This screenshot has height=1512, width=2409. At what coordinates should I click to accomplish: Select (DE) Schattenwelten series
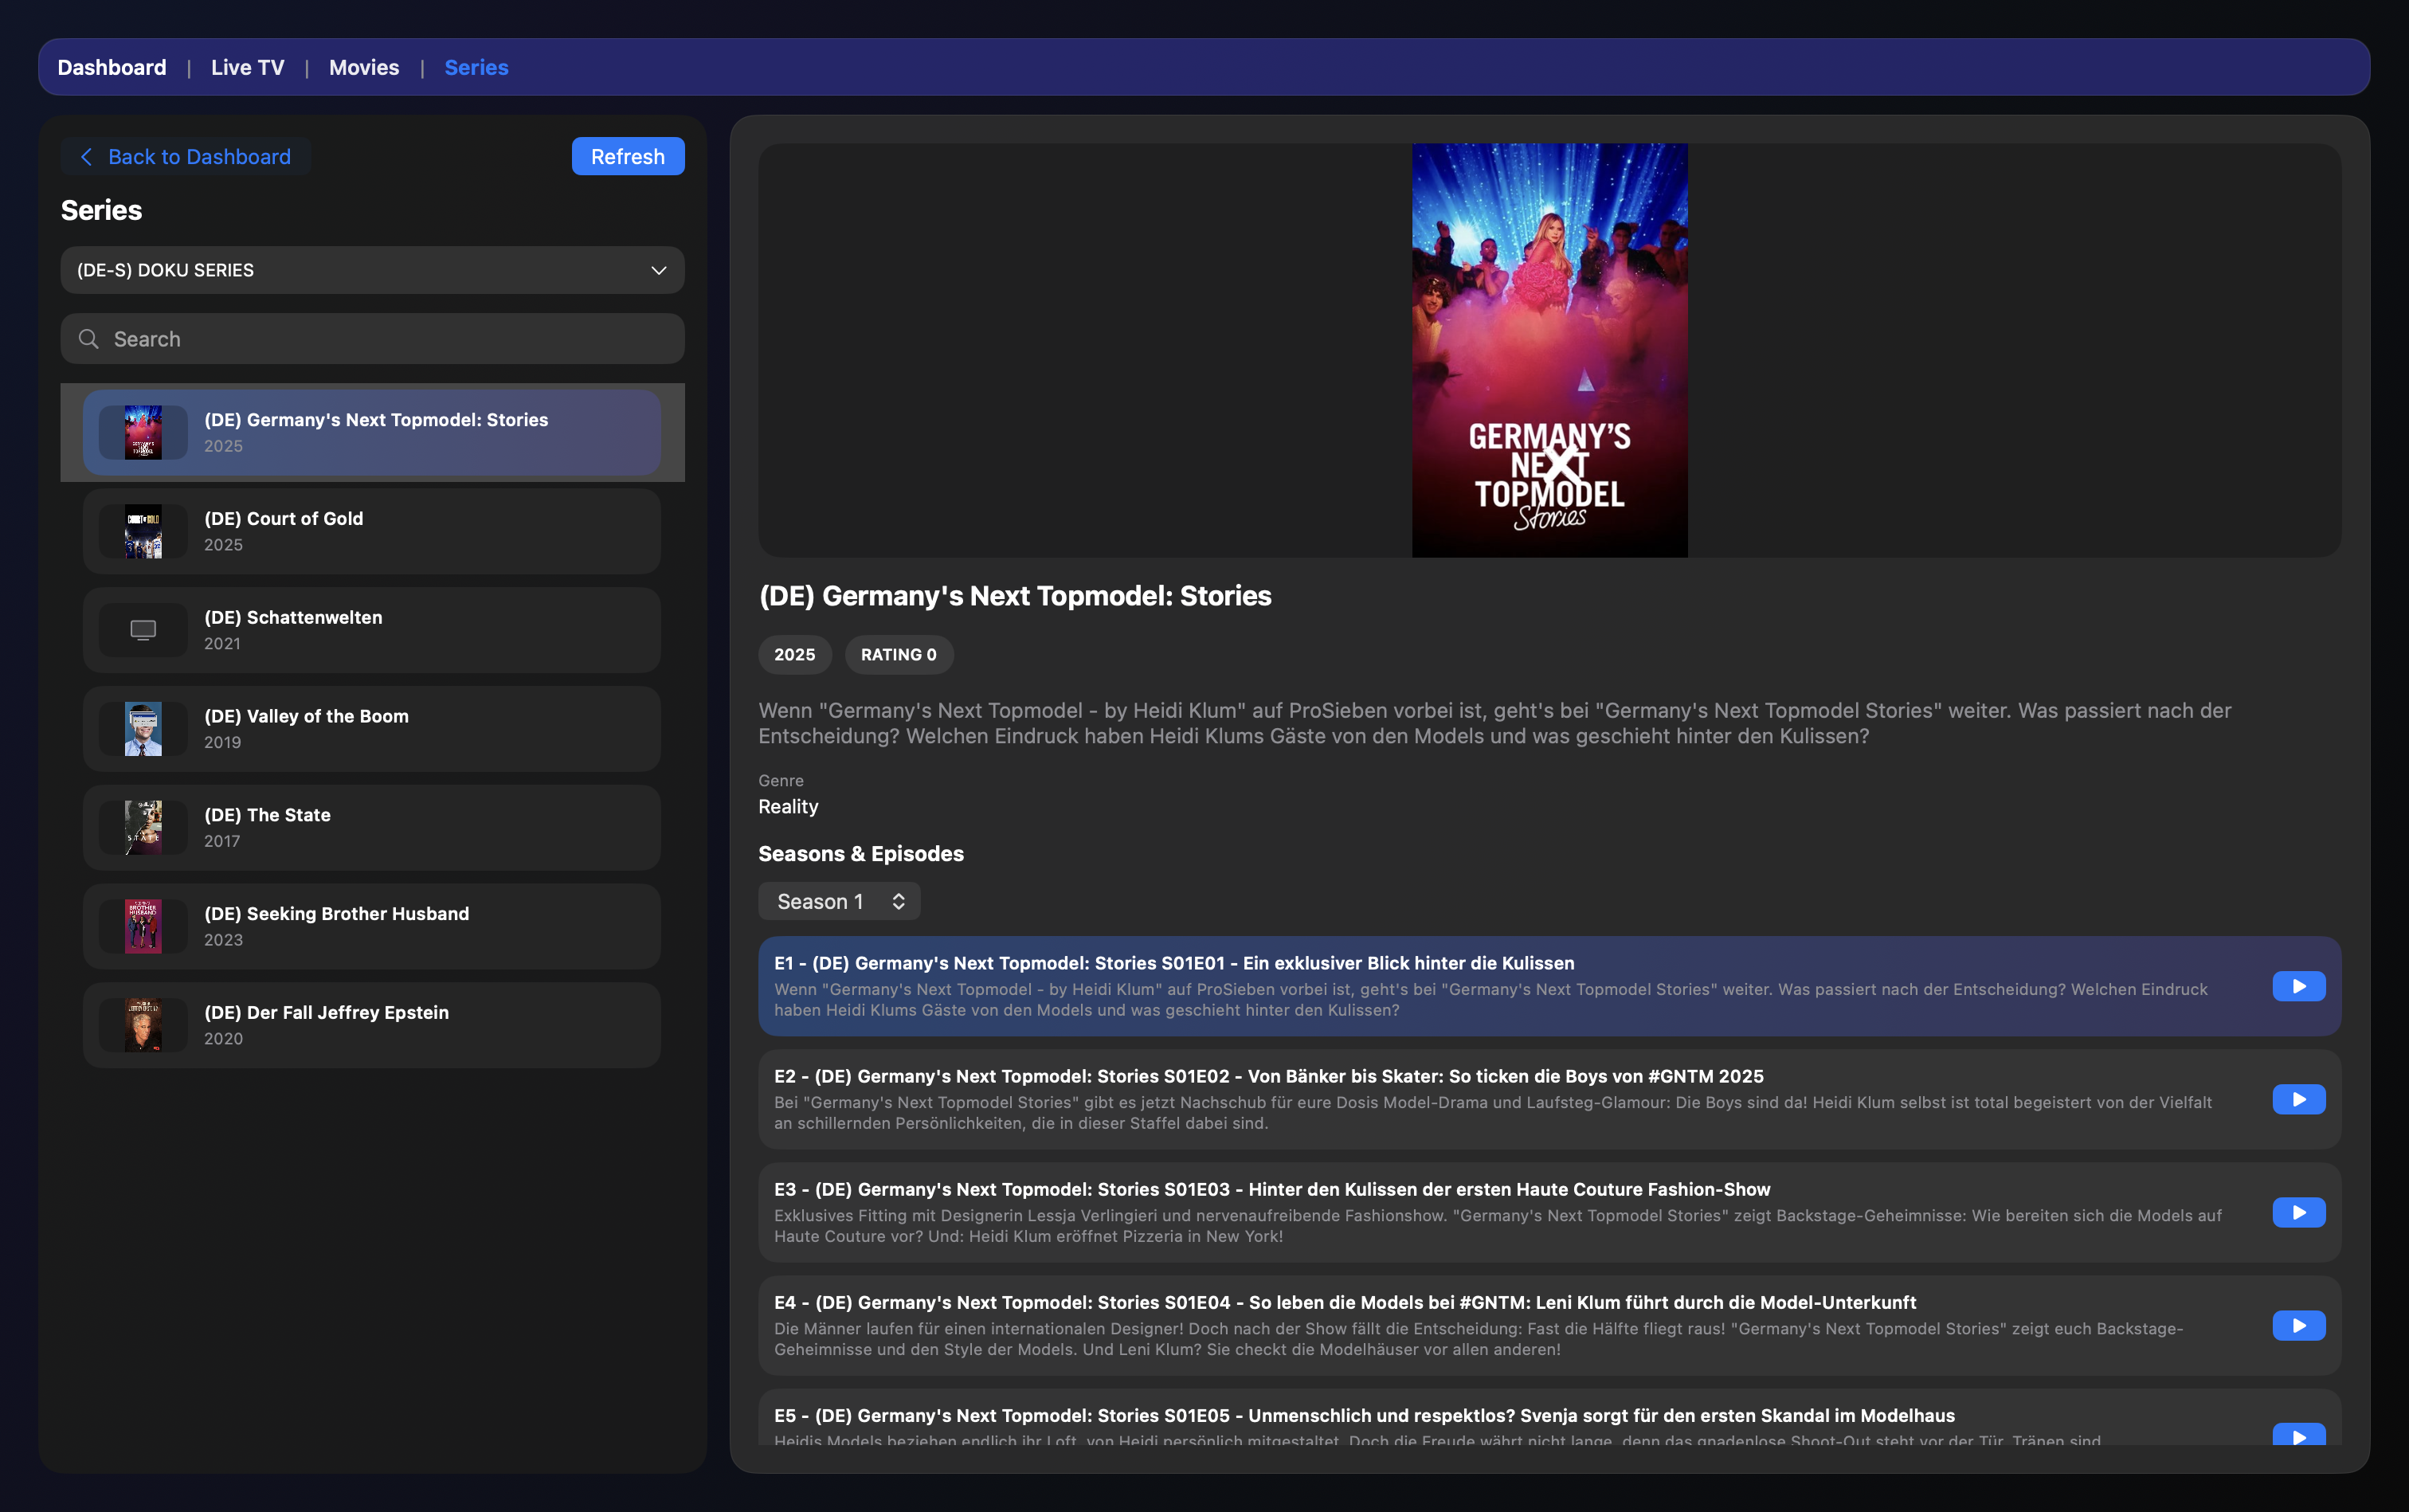tap(372, 630)
